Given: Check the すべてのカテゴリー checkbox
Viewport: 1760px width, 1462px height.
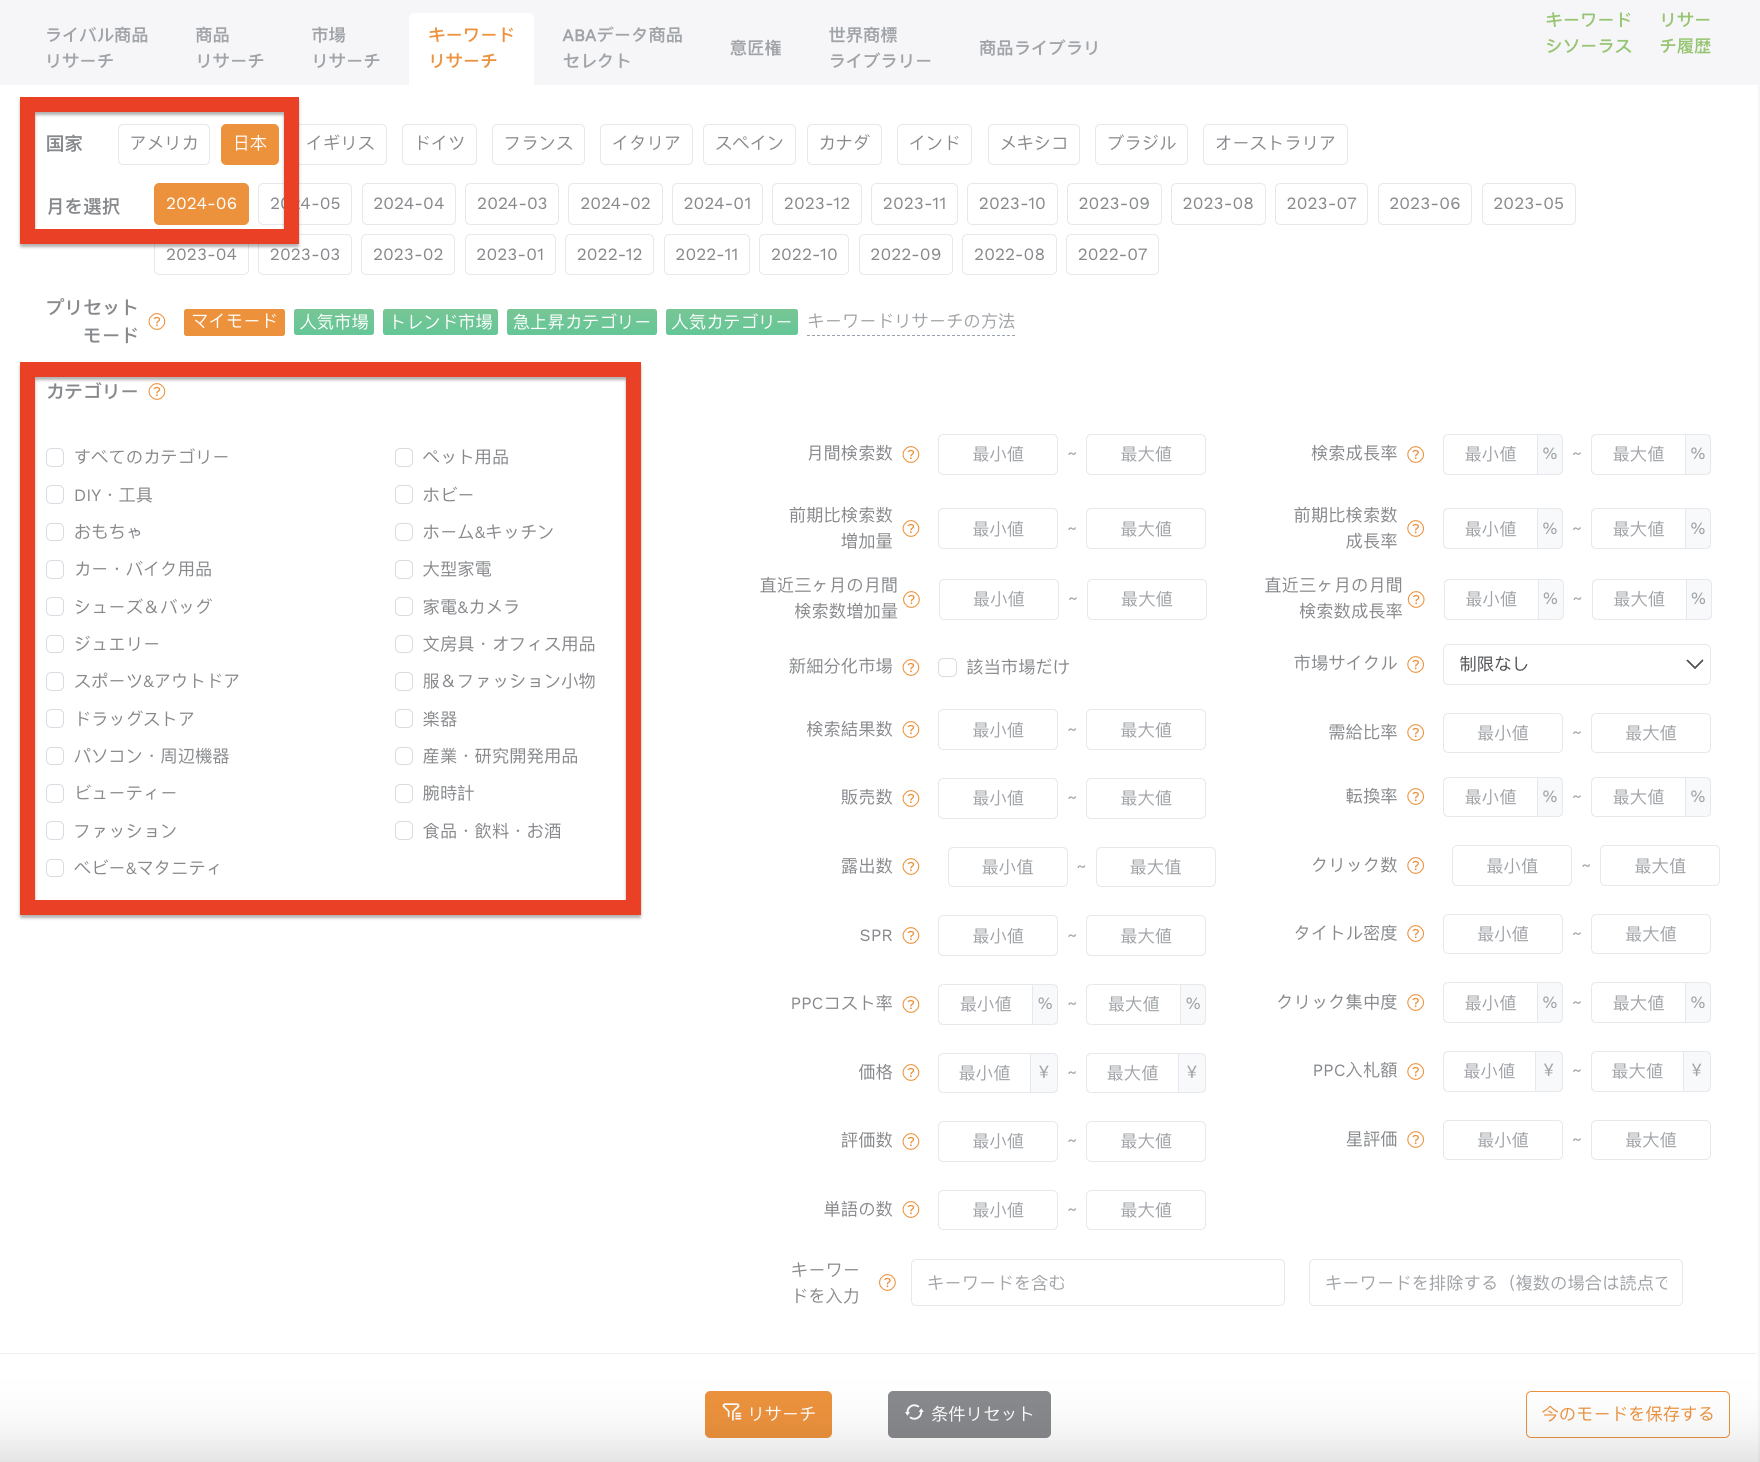Looking at the screenshot, I should (x=55, y=457).
